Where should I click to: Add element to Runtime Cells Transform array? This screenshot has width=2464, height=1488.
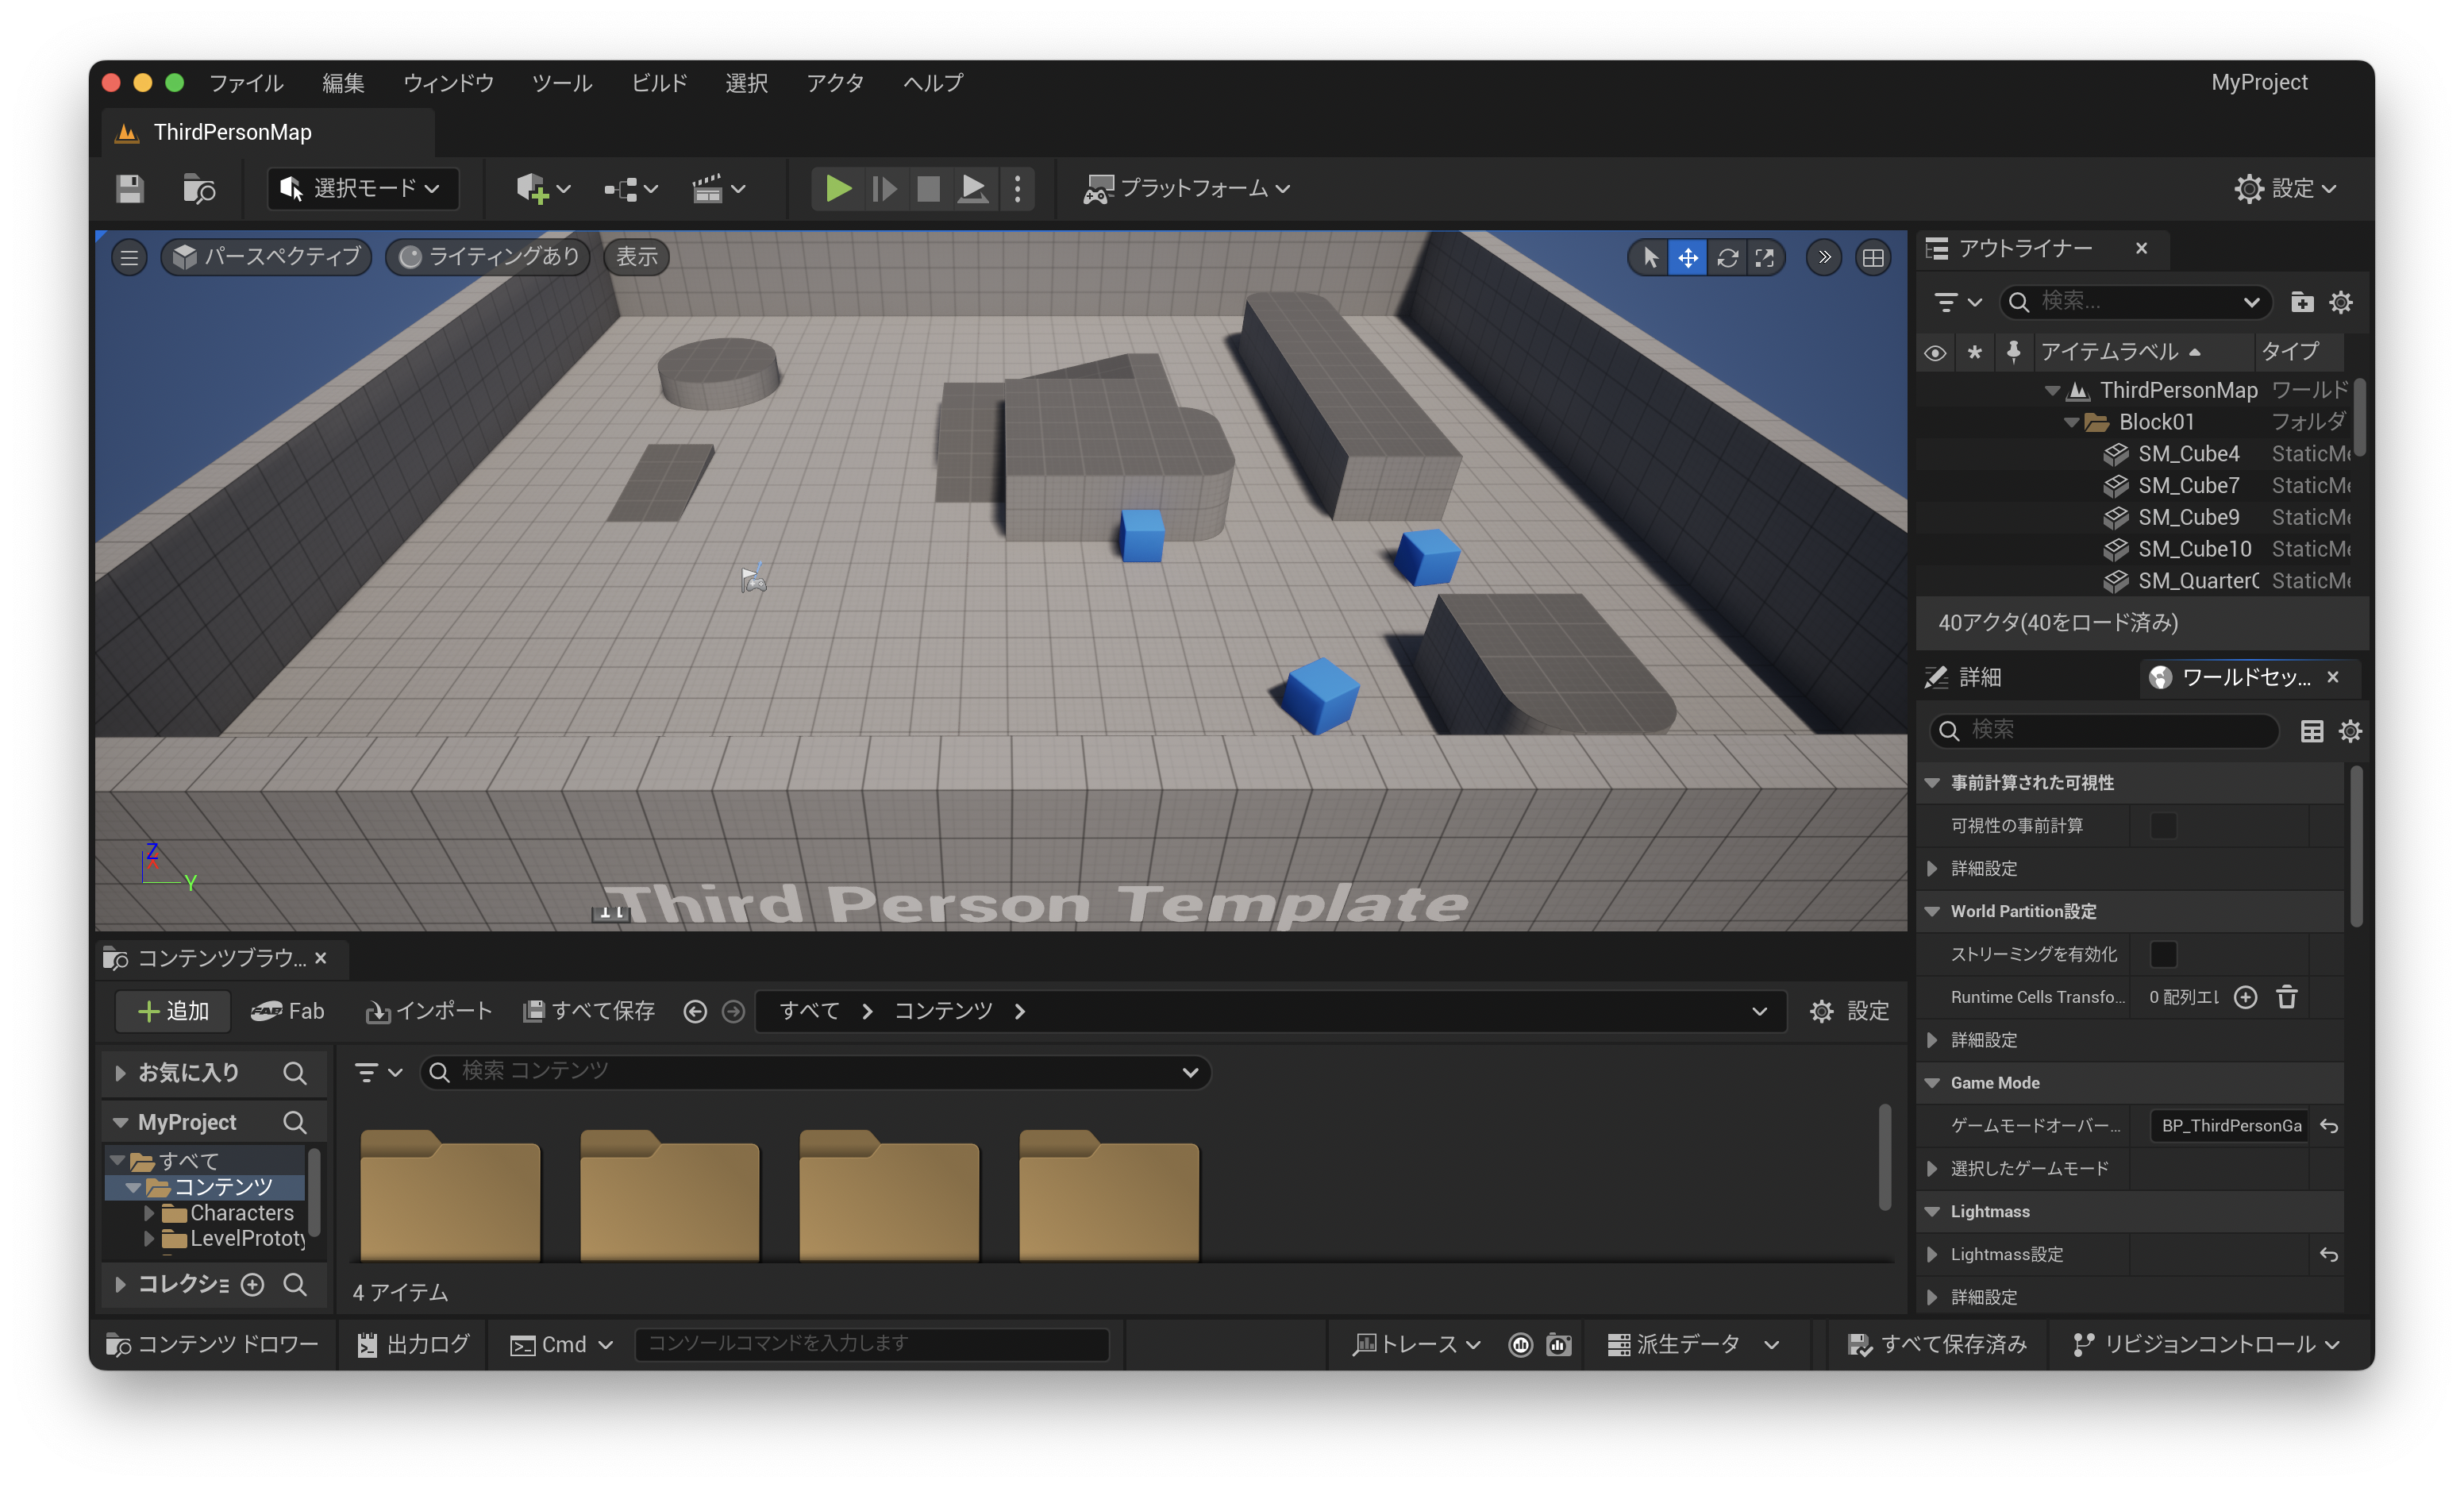tap(2246, 997)
